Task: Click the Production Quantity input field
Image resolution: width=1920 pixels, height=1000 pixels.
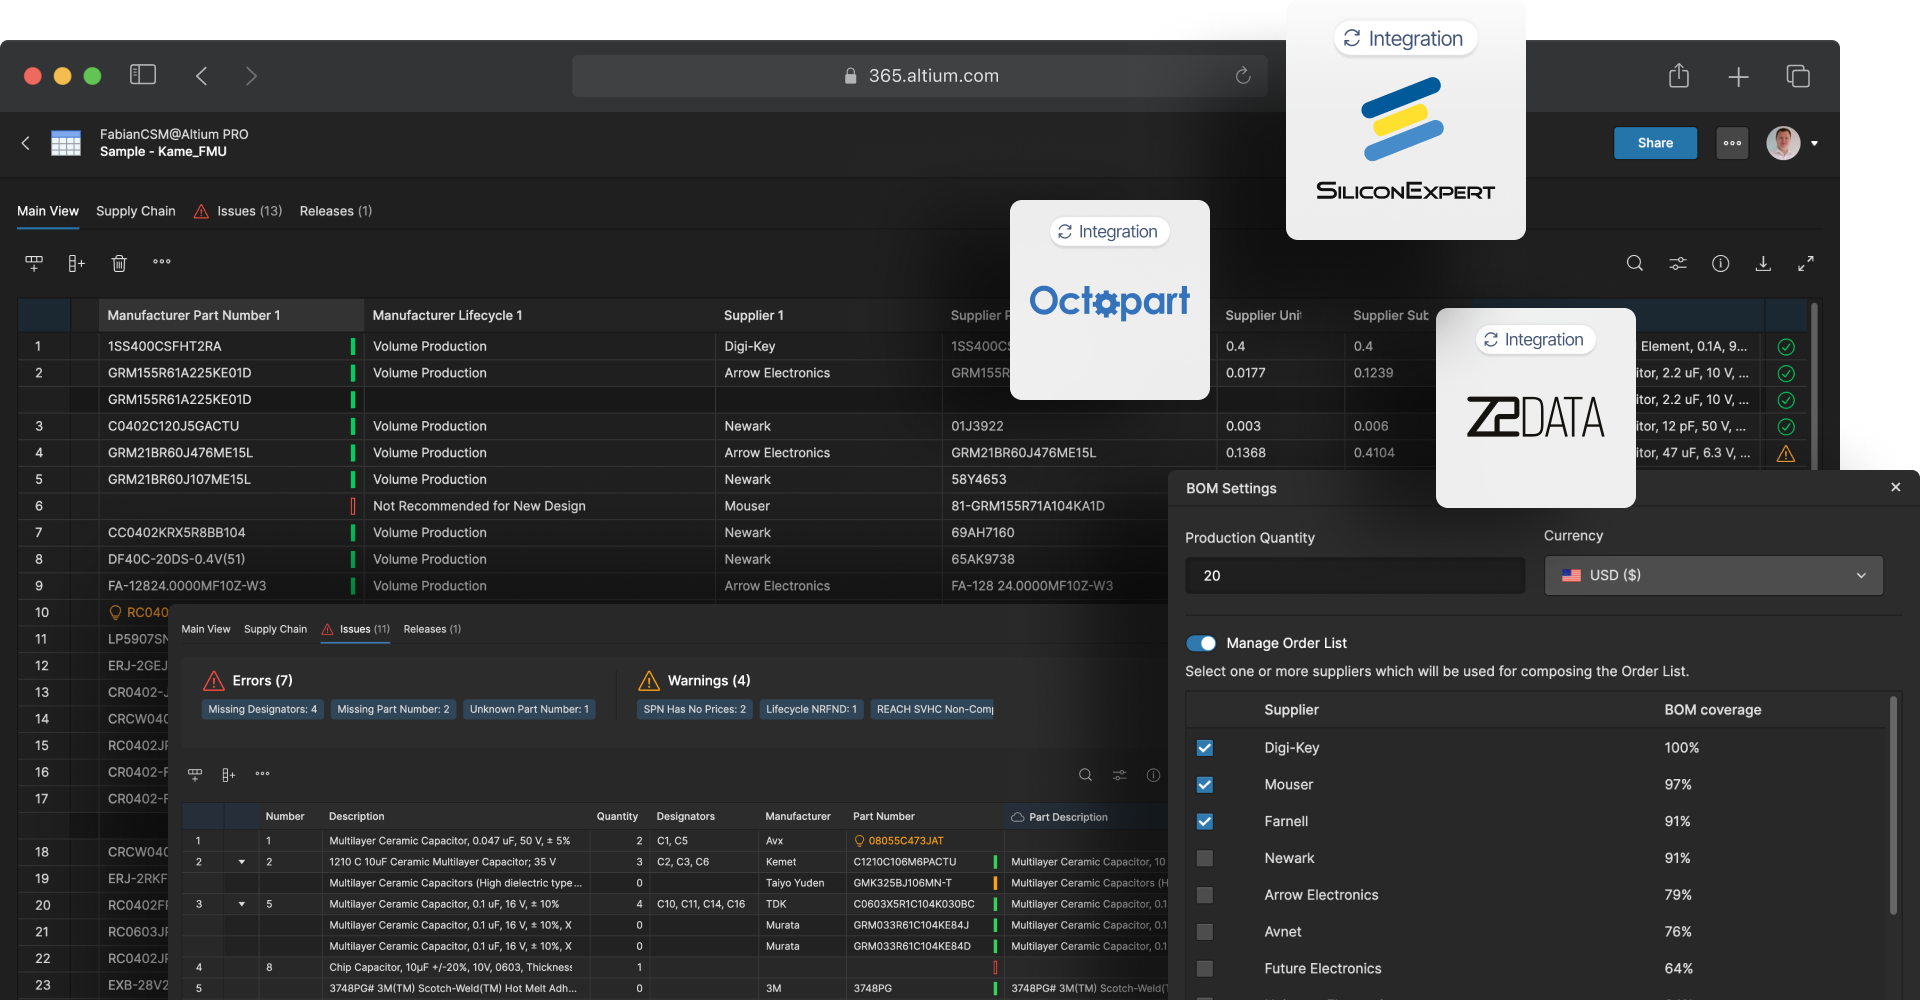Action: [x=1355, y=576]
